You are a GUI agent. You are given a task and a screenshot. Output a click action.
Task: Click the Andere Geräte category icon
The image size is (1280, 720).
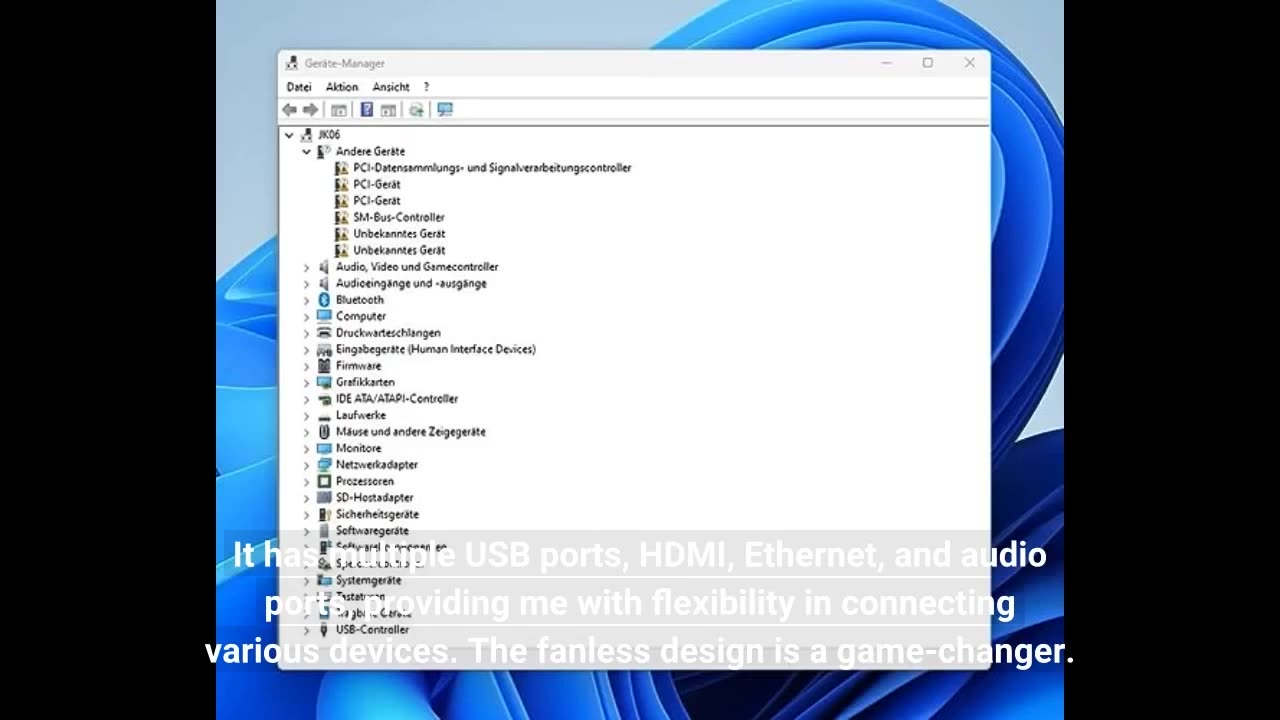coord(324,151)
